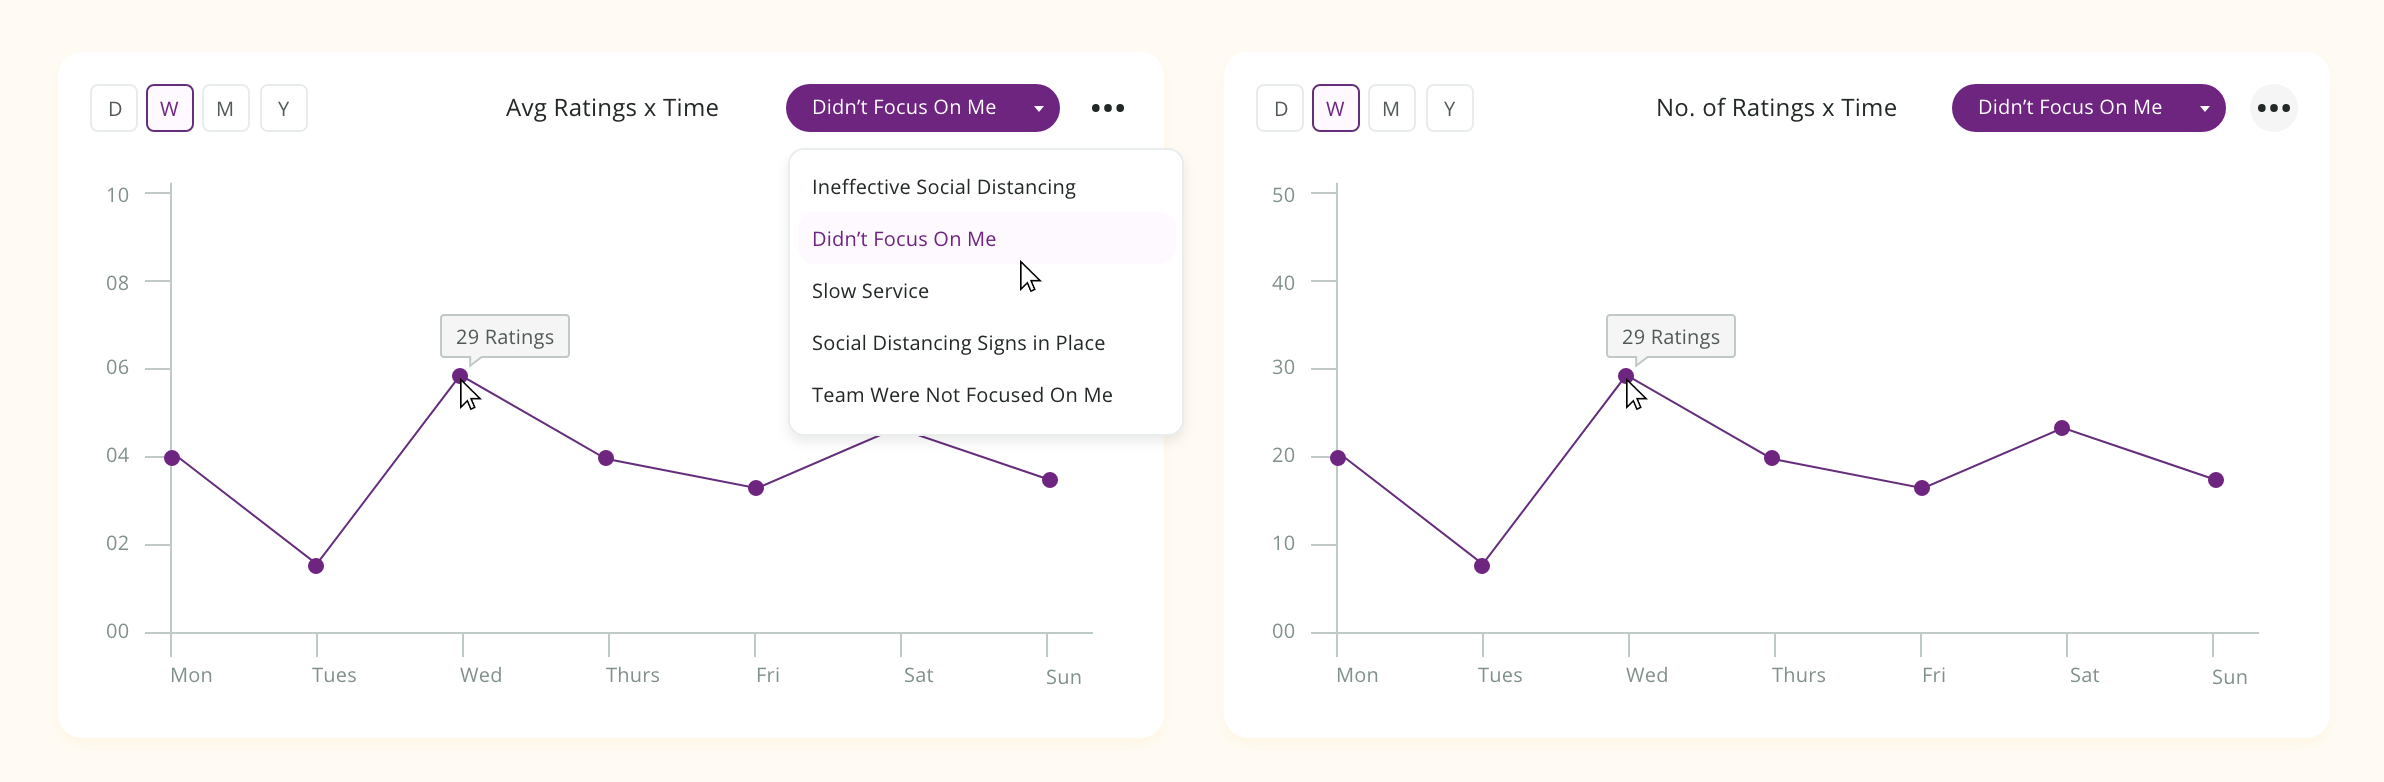Viewport: 2384px width, 782px height.
Task: Pick Social Distancing Signs in Place option
Action: (958, 343)
